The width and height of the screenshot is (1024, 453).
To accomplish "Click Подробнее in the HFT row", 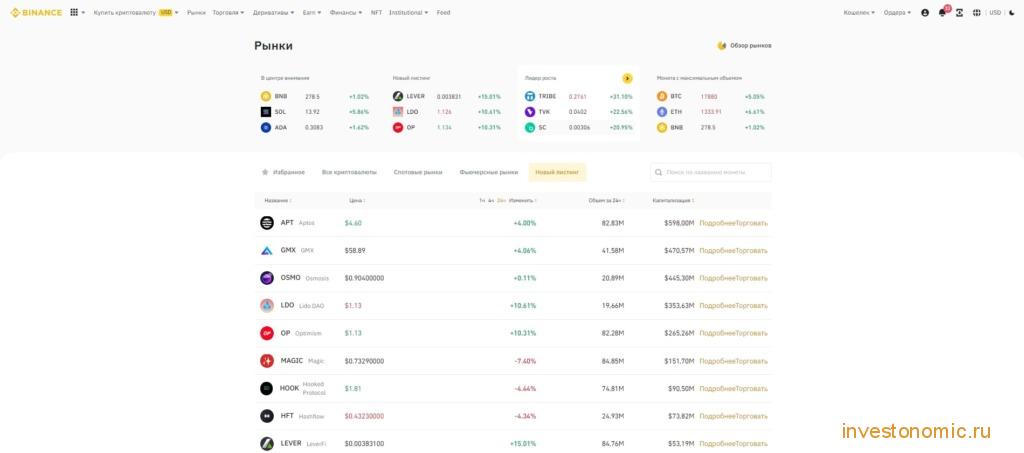I will (717, 416).
